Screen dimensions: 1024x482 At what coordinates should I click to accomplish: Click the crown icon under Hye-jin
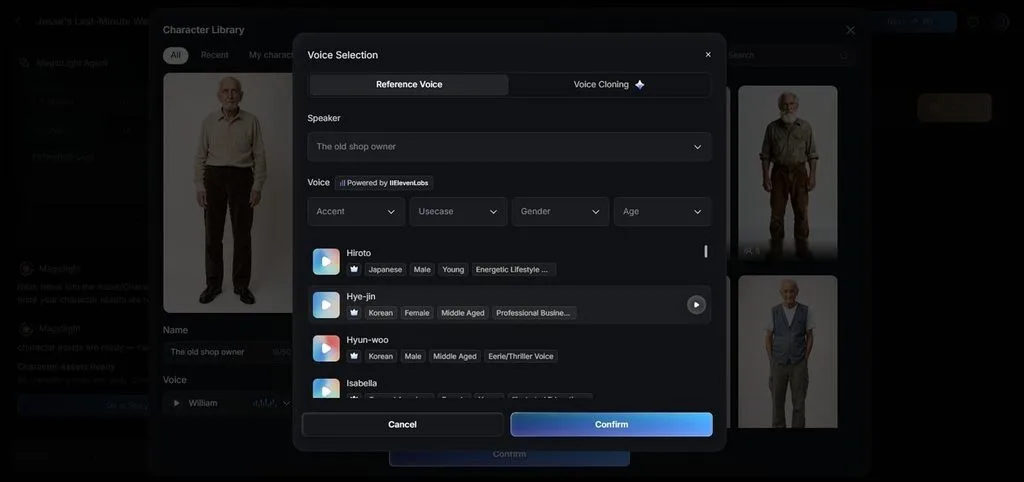tap(355, 313)
